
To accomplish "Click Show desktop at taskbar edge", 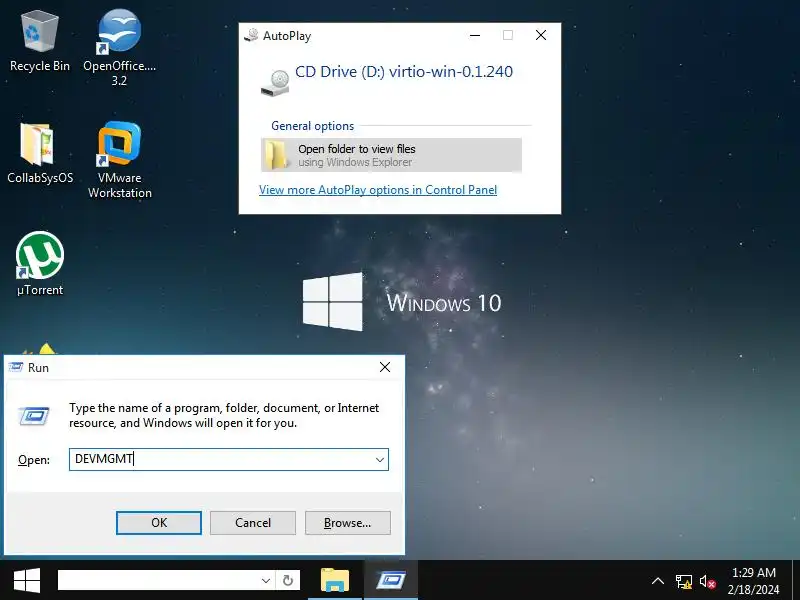I will [796, 580].
